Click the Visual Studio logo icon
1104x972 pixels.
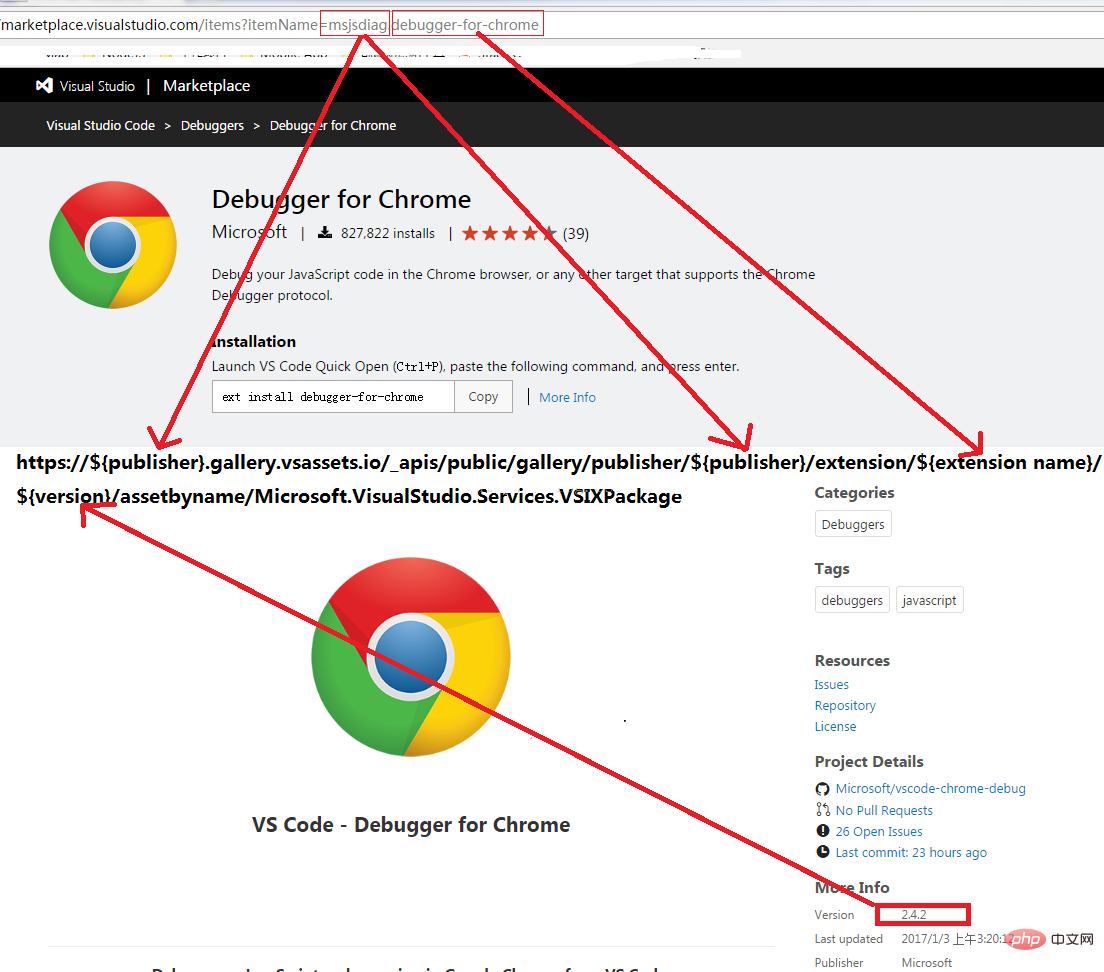[44, 86]
